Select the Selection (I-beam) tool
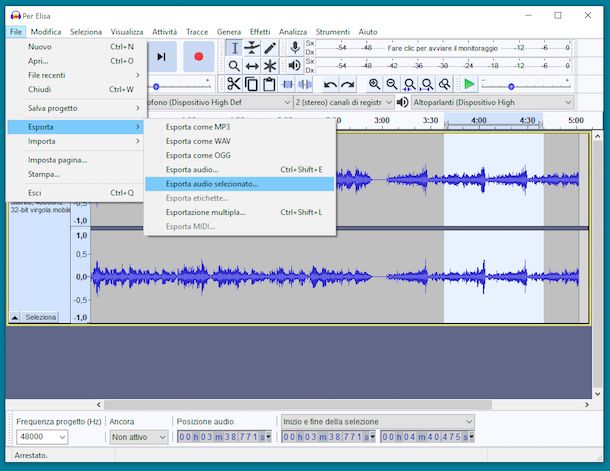This screenshot has width=610, height=471. pyautogui.click(x=234, y=48)
